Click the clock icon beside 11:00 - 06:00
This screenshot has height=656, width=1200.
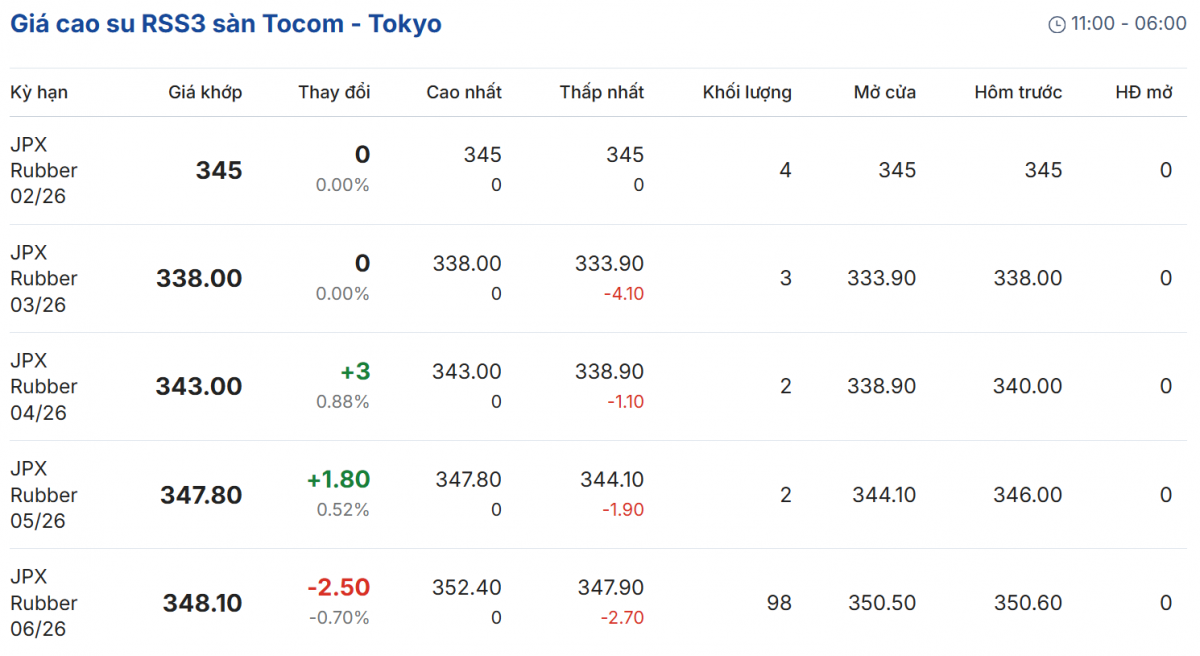(1057, 25)
